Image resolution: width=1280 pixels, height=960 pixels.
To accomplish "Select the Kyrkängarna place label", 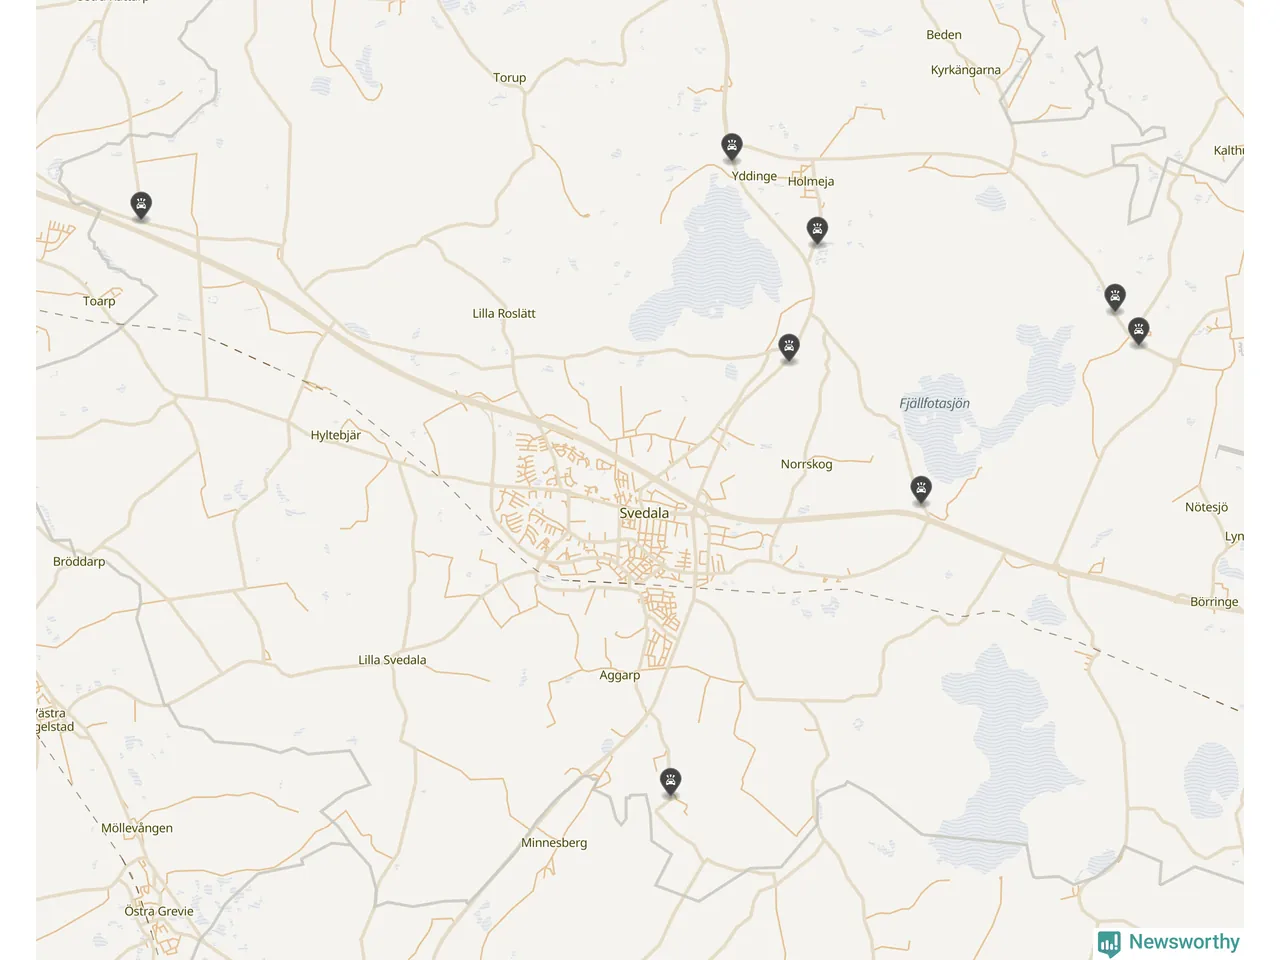I will [x=965, y=70].
